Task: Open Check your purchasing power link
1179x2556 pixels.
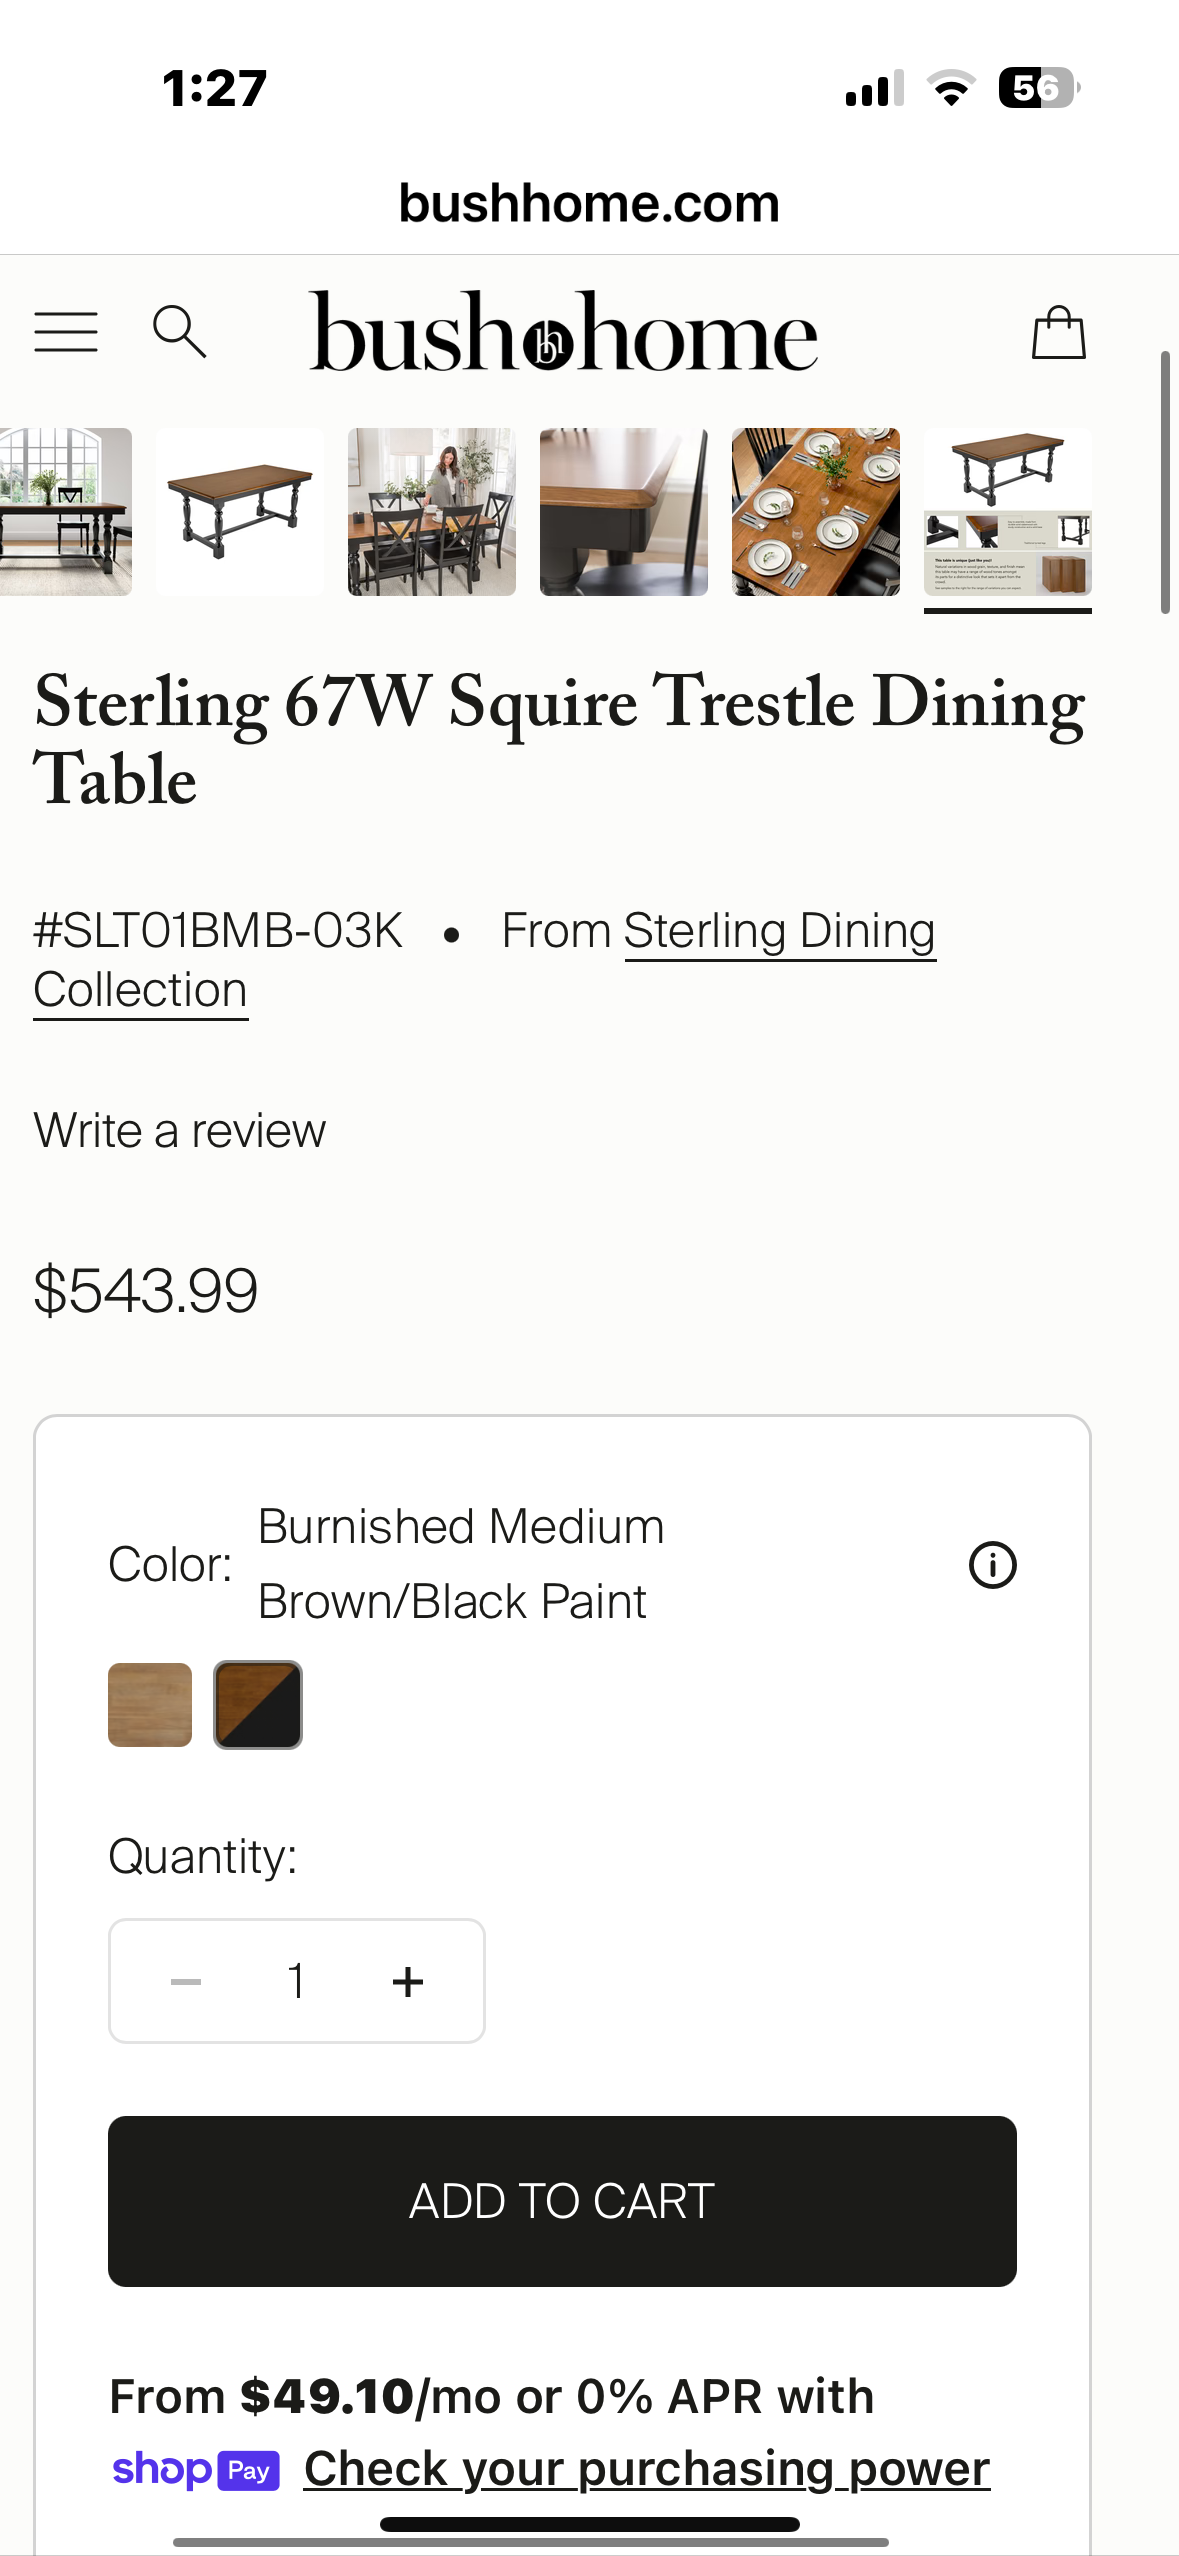Action: click(646, 2468)
